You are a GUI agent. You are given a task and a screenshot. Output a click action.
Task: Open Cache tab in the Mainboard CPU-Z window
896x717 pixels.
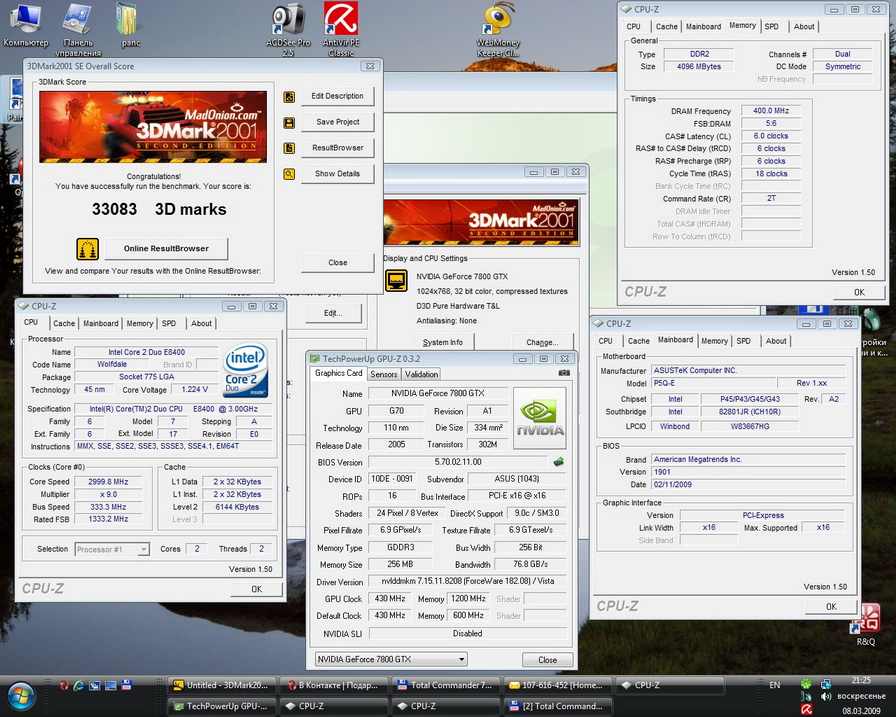pos(638,341)
